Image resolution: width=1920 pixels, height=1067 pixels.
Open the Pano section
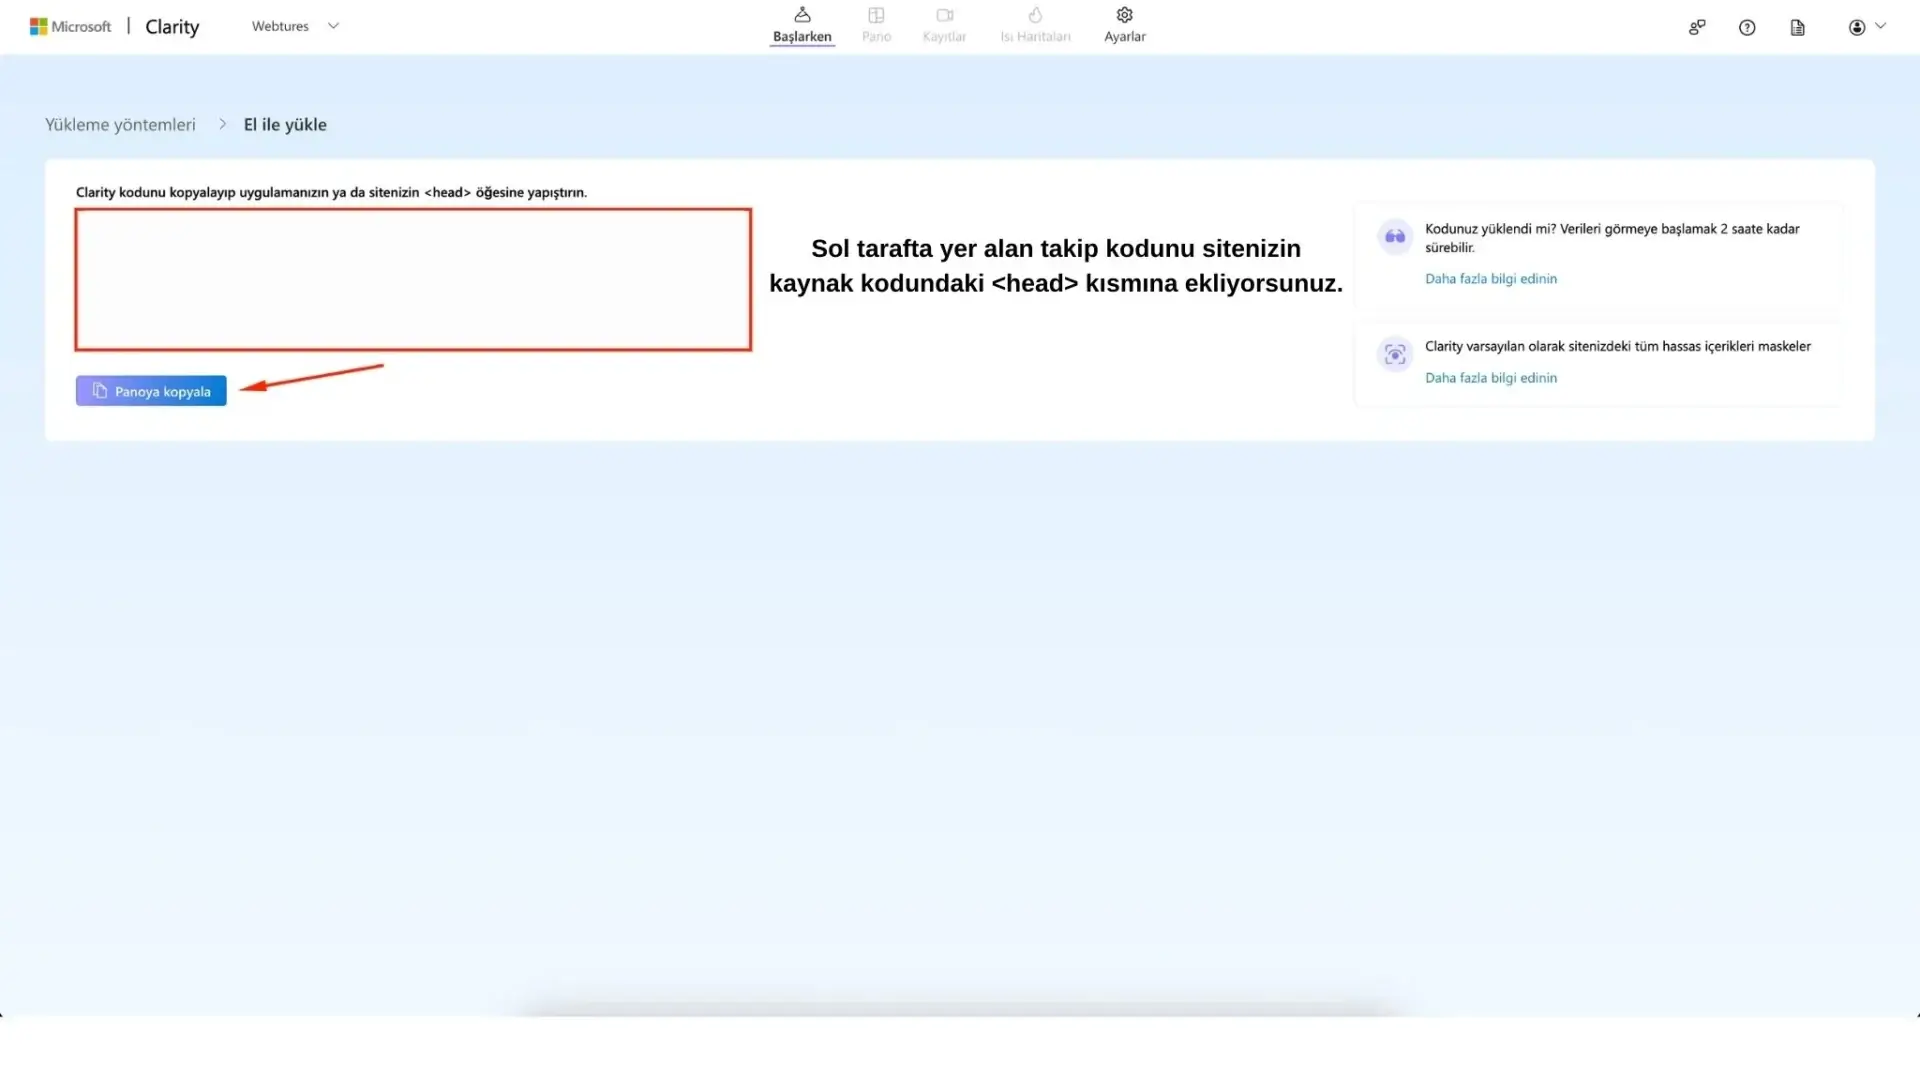coord(876,24)
